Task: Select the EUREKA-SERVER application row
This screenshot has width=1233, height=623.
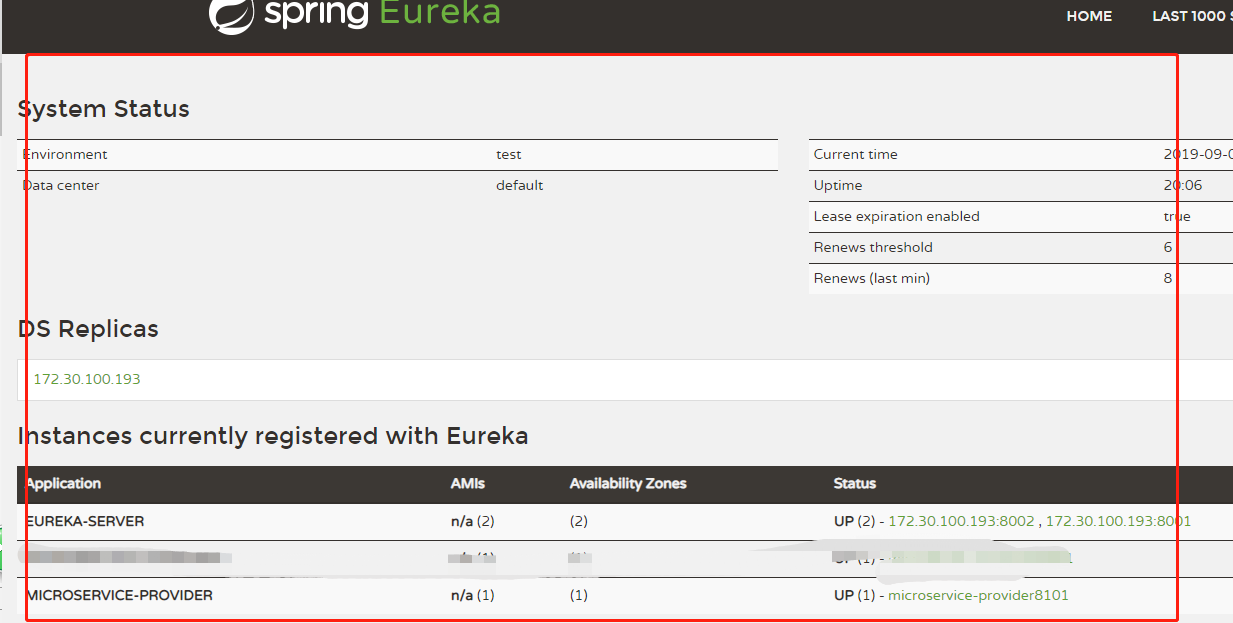Action: click(85, 521)
